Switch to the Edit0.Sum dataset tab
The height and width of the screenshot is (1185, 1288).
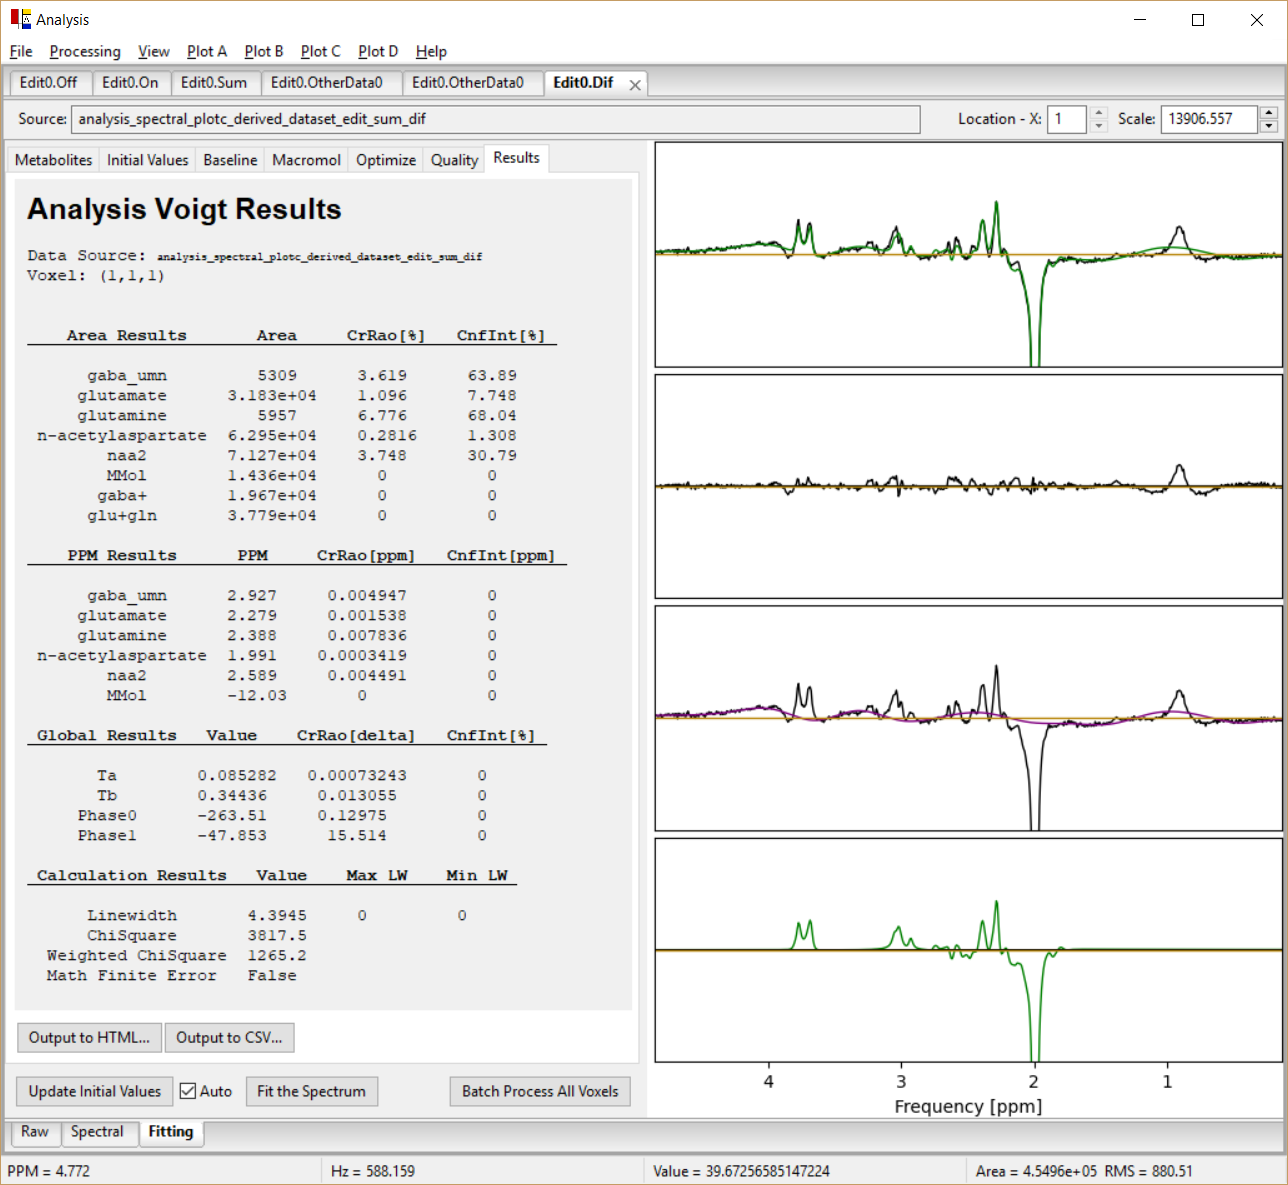215,83
